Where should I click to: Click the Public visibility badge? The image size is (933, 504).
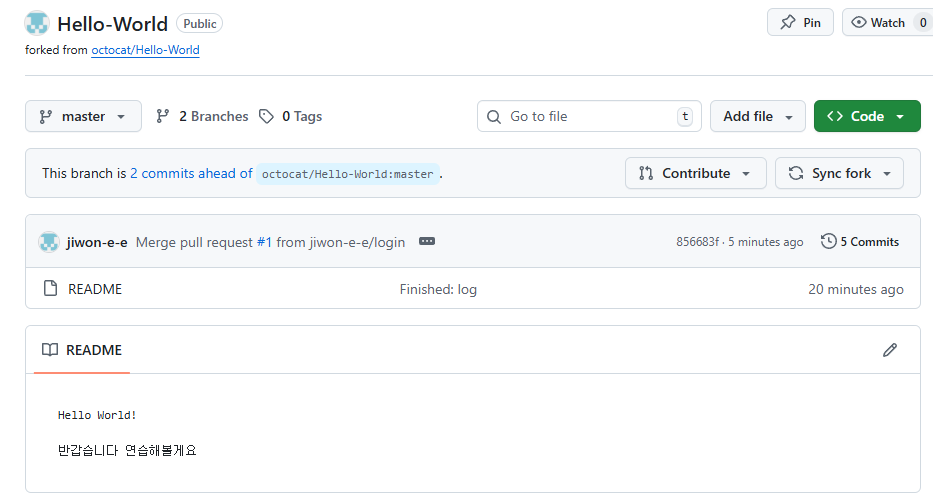[x=200, y=23]
